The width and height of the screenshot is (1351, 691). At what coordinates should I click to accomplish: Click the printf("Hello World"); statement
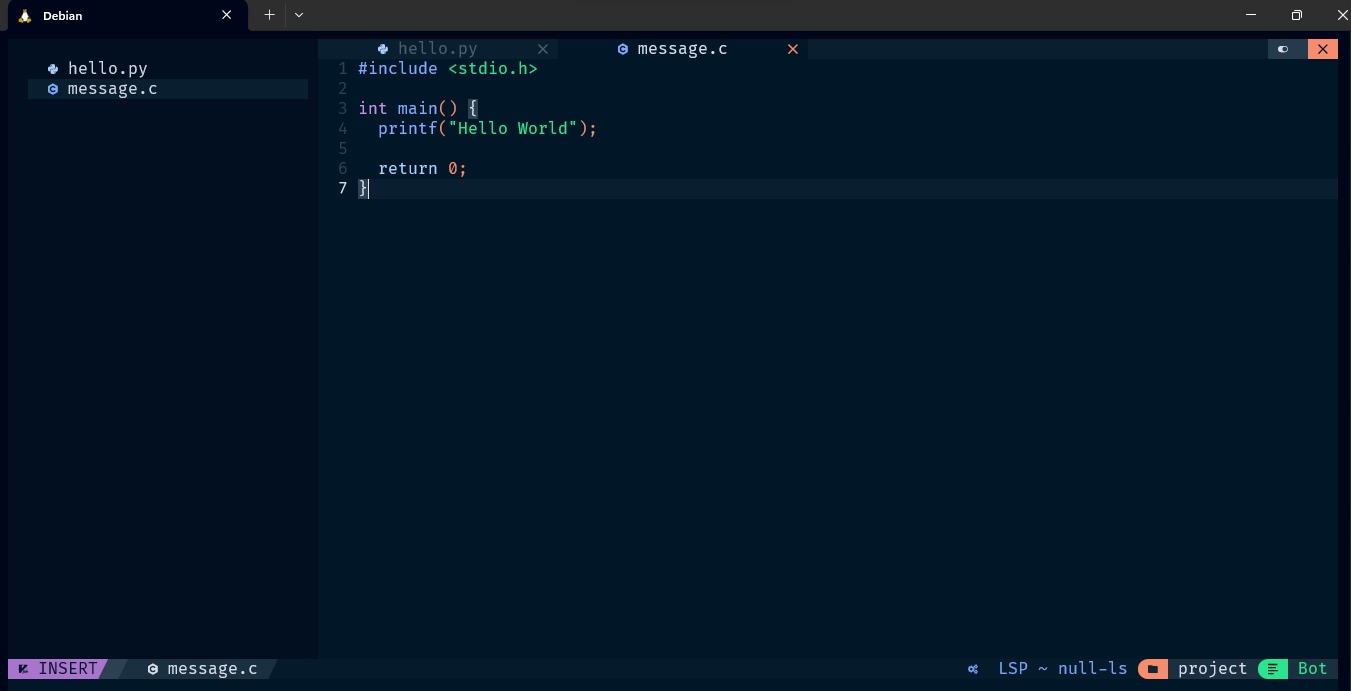pyautogui.click(x=487, y=129)
